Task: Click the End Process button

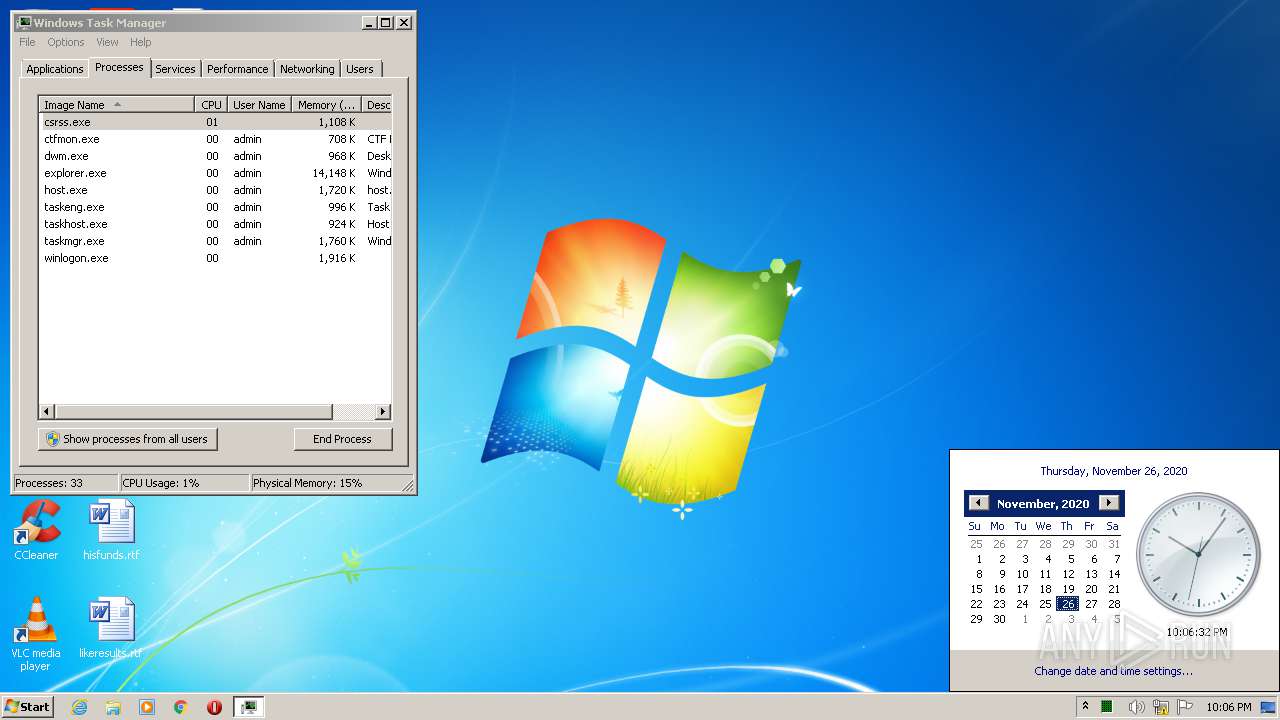Action: 343,439
